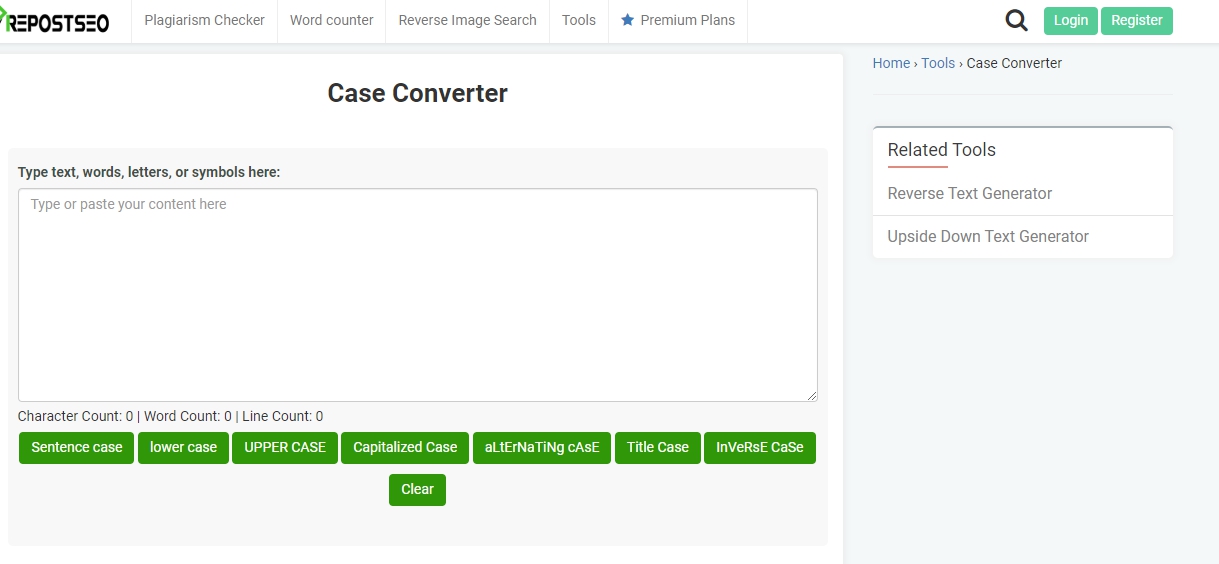Apply UPPER CASE conversion
The width and height of the screenshot is (1219, 564).
(285, 447)
